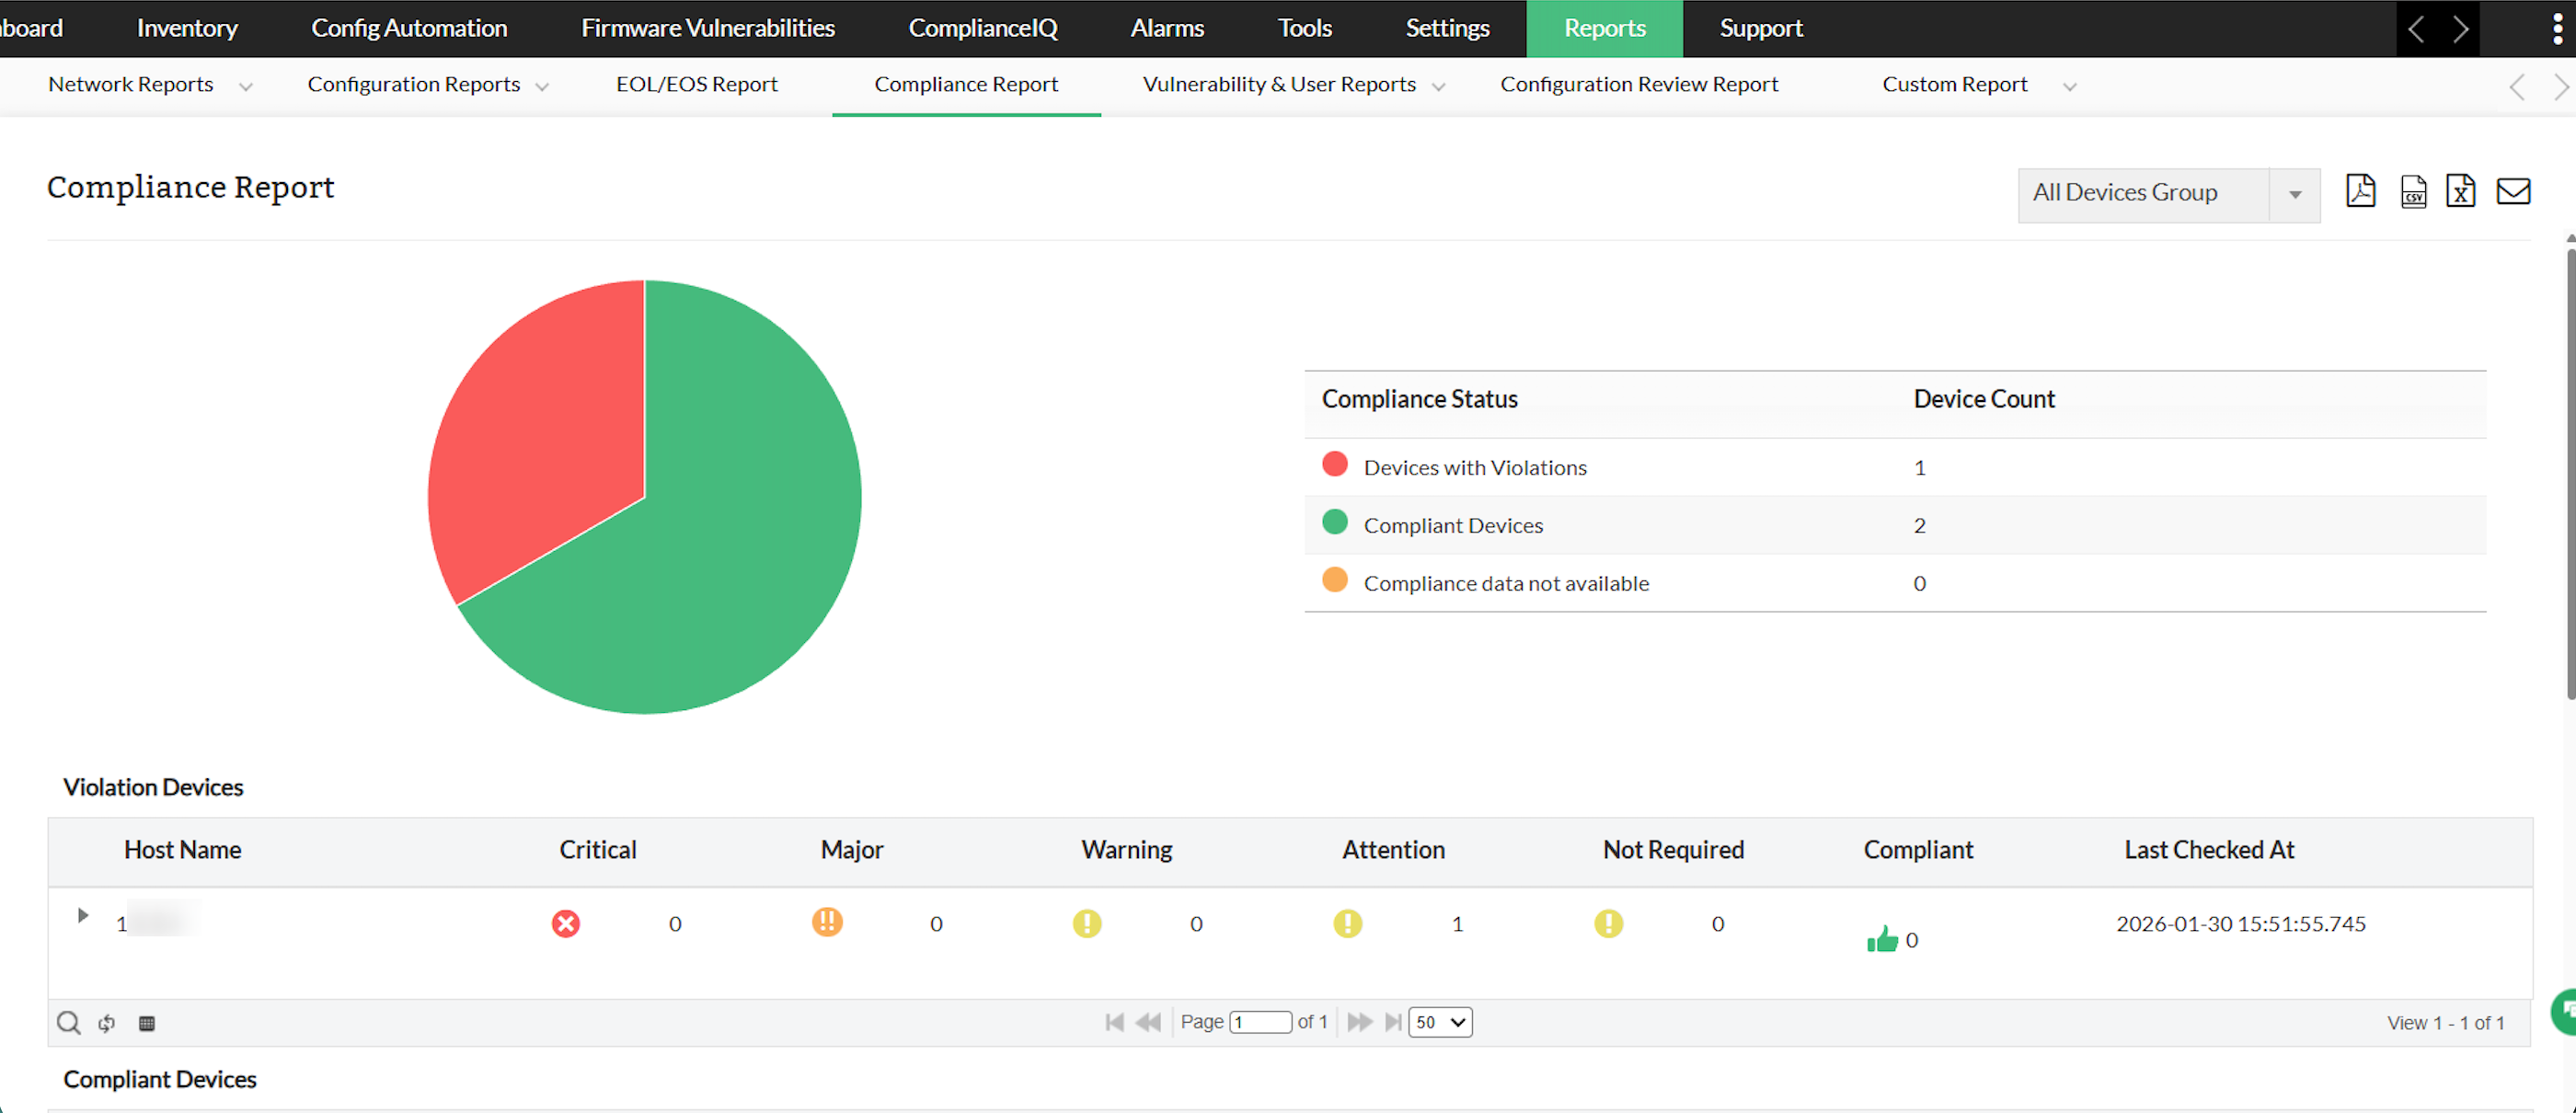Open Configuration Review Report

tap(1638, 85)
